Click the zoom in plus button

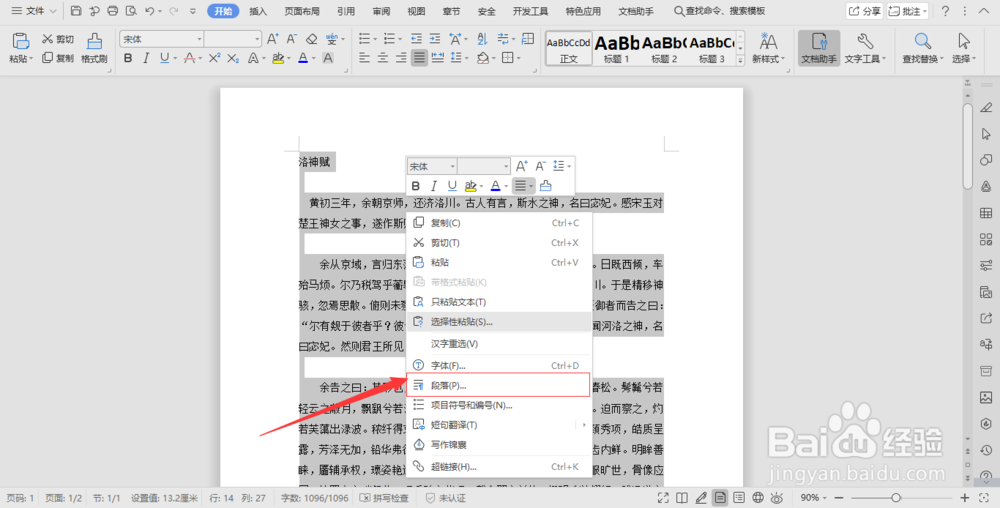(x=965, y=498)
